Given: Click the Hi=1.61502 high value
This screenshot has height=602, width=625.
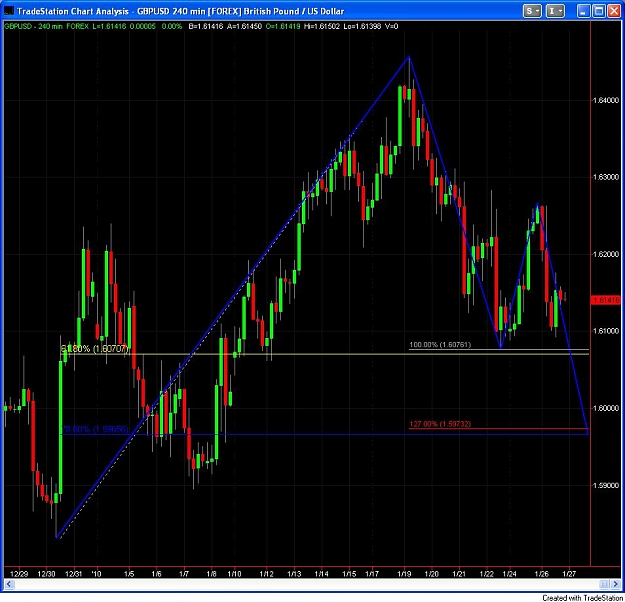Looking at the screenshot, I should (322, 27).
